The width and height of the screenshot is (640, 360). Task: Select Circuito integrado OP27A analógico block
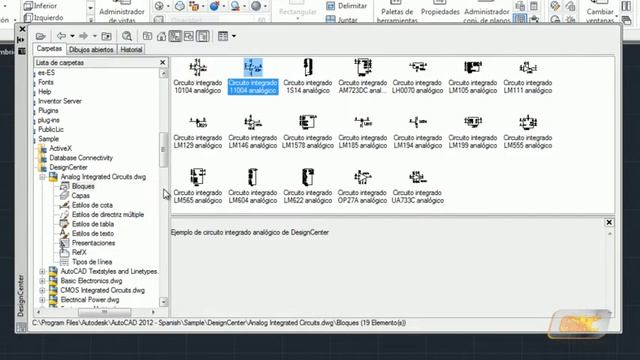[362, 187]
